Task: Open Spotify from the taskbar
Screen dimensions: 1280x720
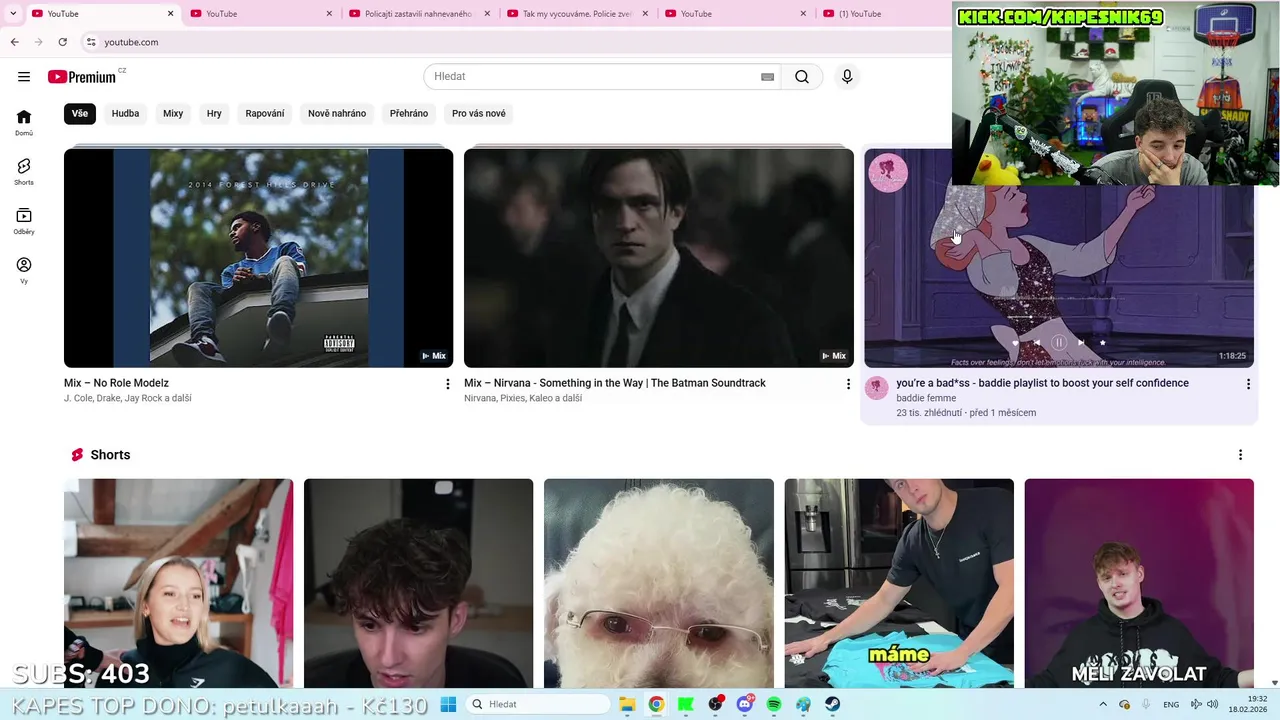Action: tap(774, 704)
